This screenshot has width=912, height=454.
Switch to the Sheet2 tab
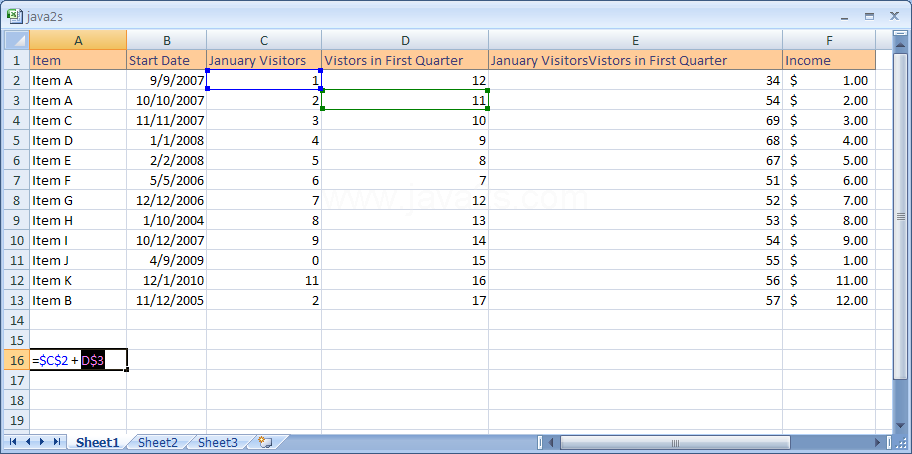coord(158,442)
